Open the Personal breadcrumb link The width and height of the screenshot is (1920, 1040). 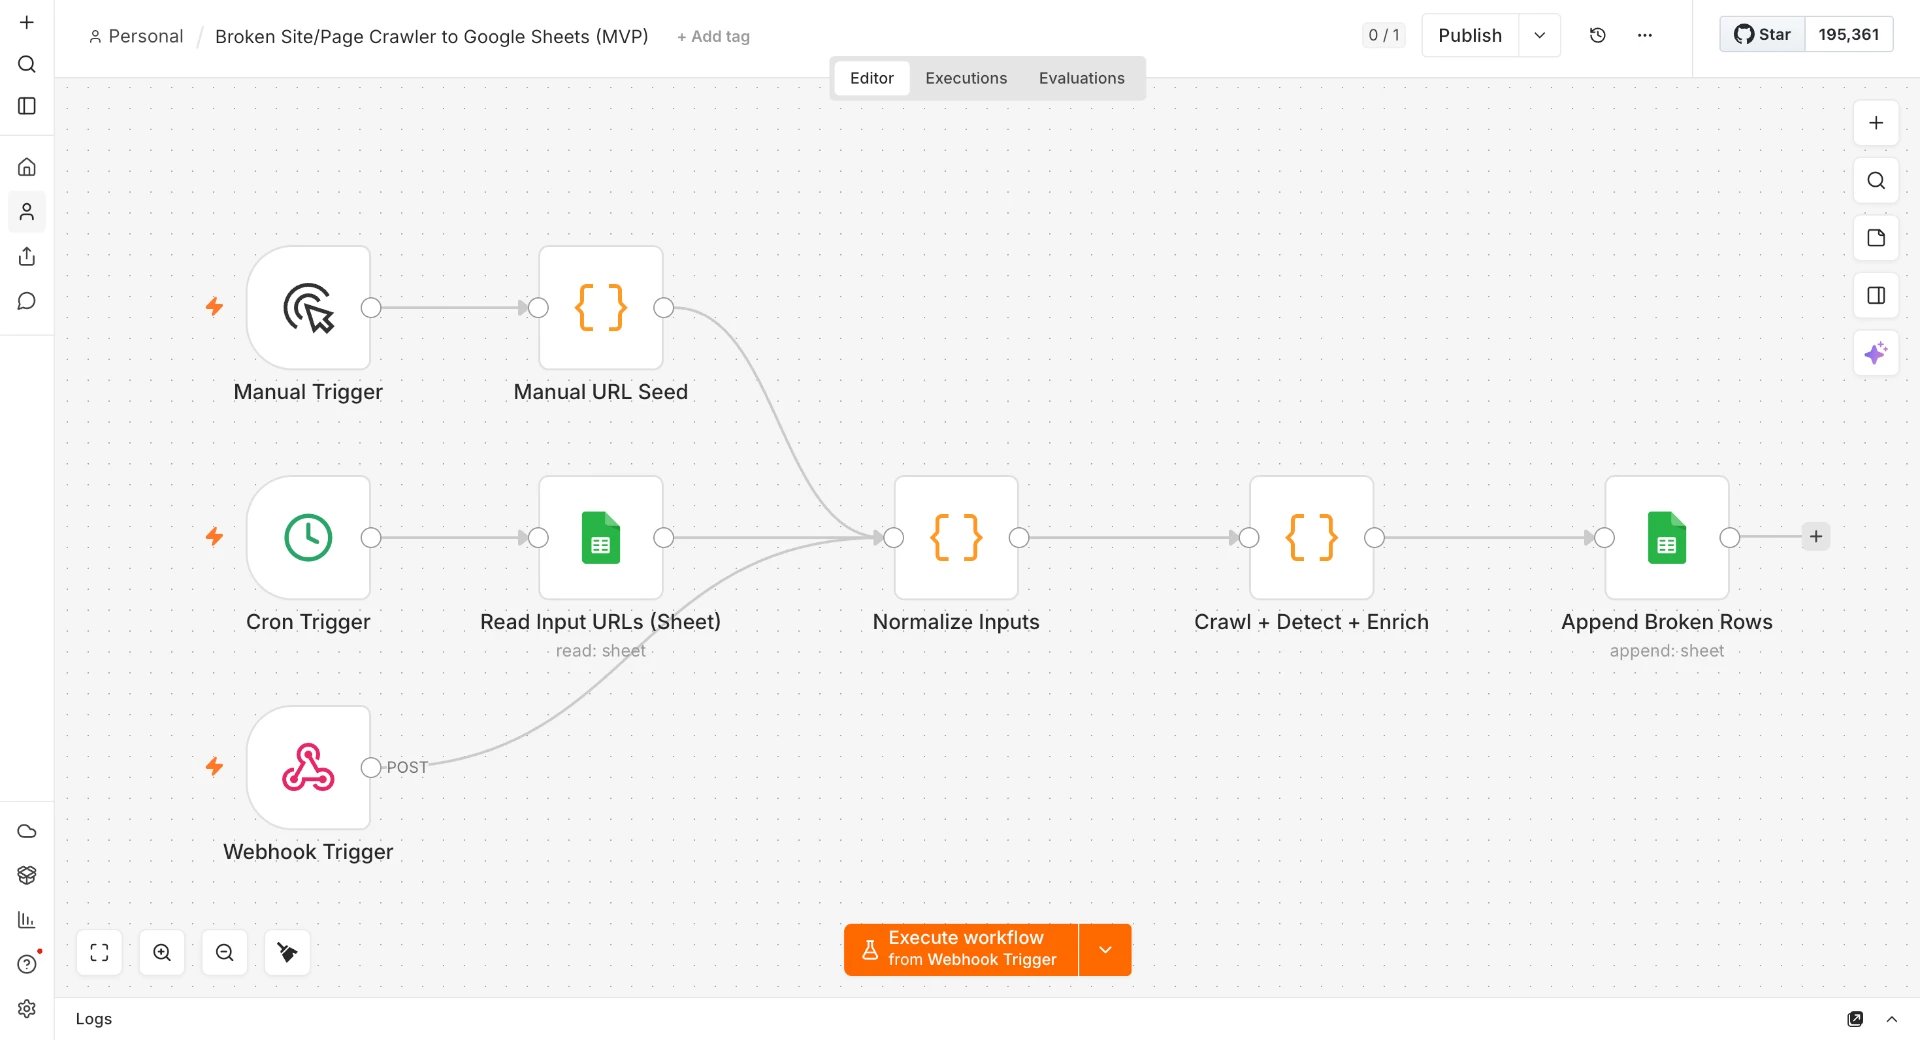tap(136, 36)
